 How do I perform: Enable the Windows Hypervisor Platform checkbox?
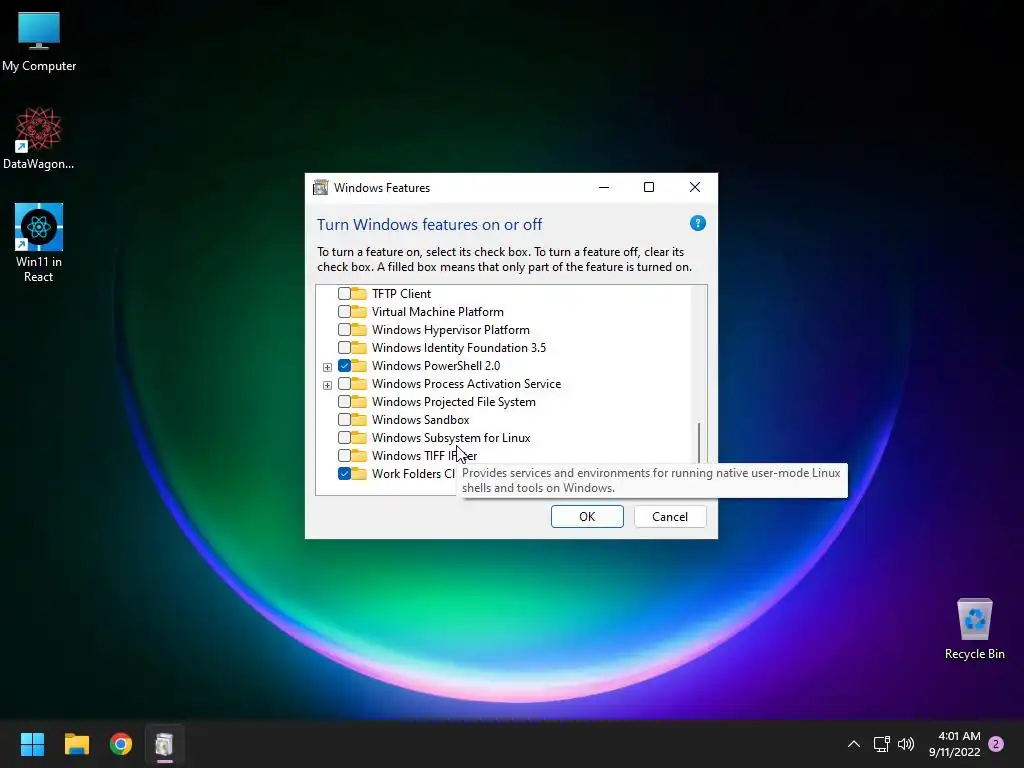[344, 330]
